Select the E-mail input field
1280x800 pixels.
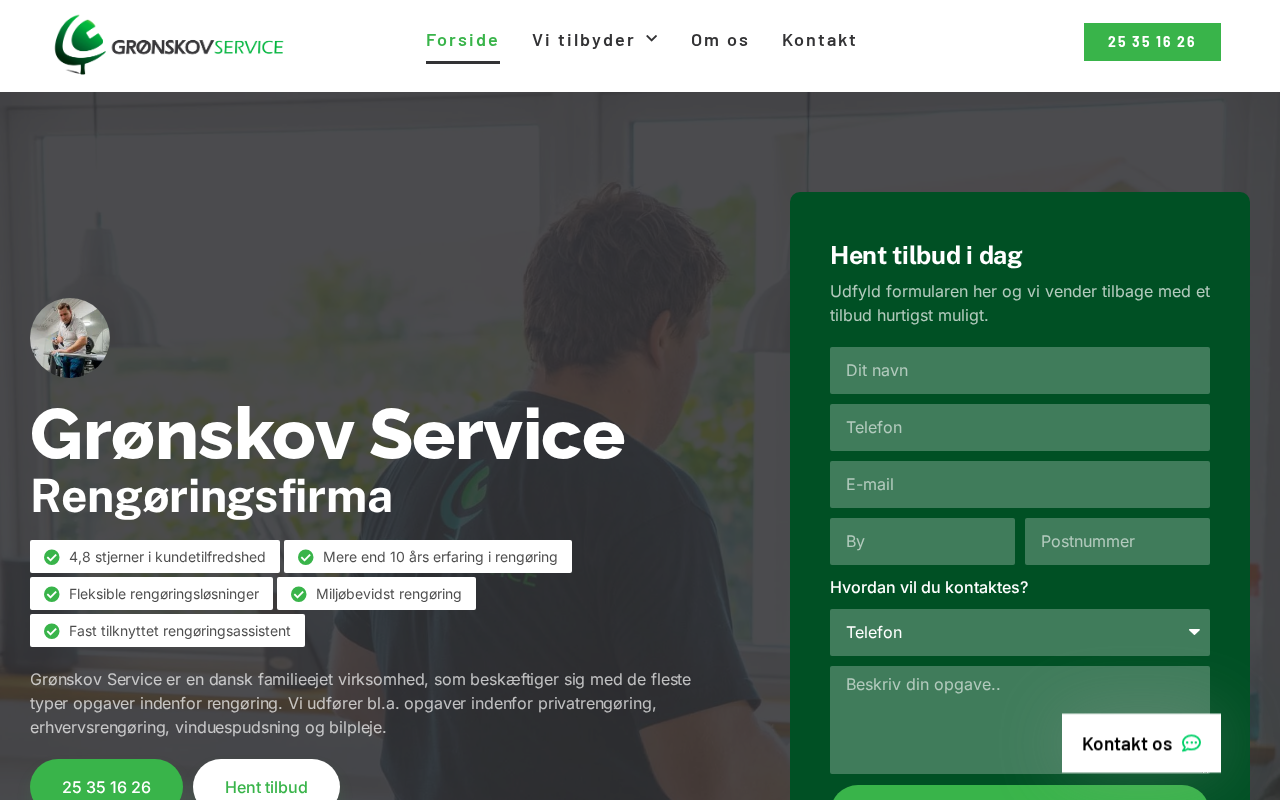1020,484
